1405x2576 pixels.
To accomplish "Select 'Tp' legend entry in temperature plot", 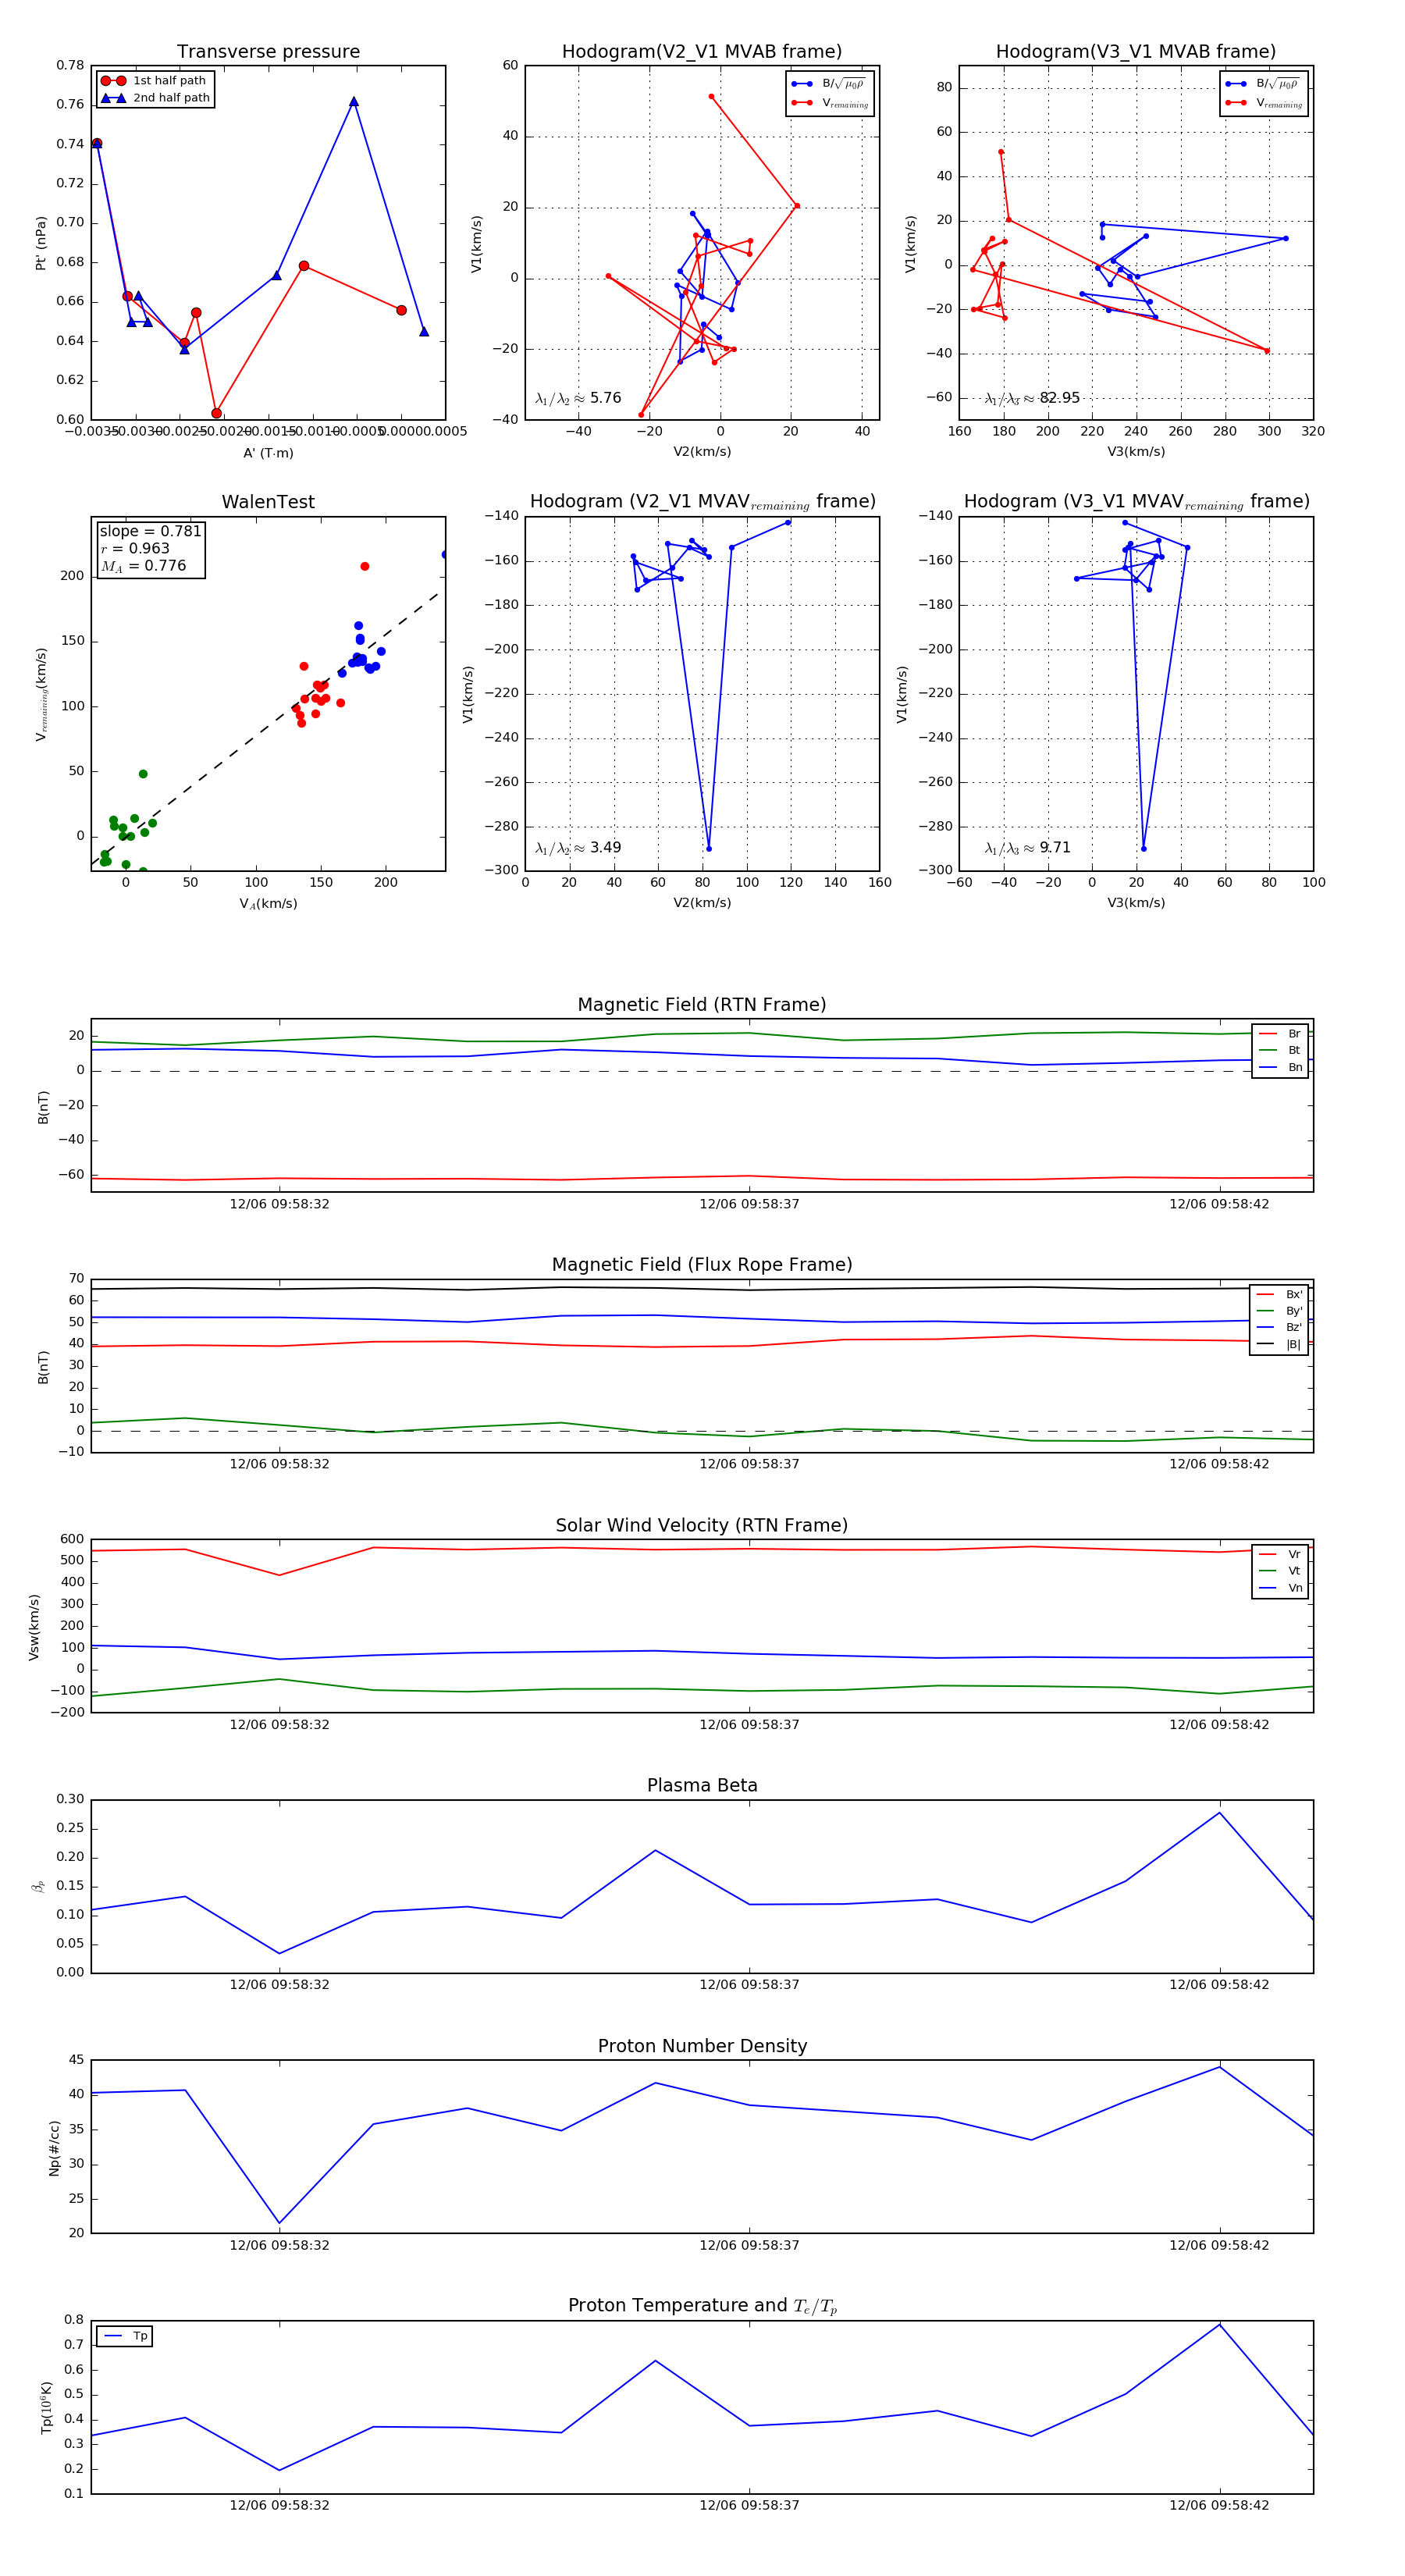I will (x=125, y=2336).
